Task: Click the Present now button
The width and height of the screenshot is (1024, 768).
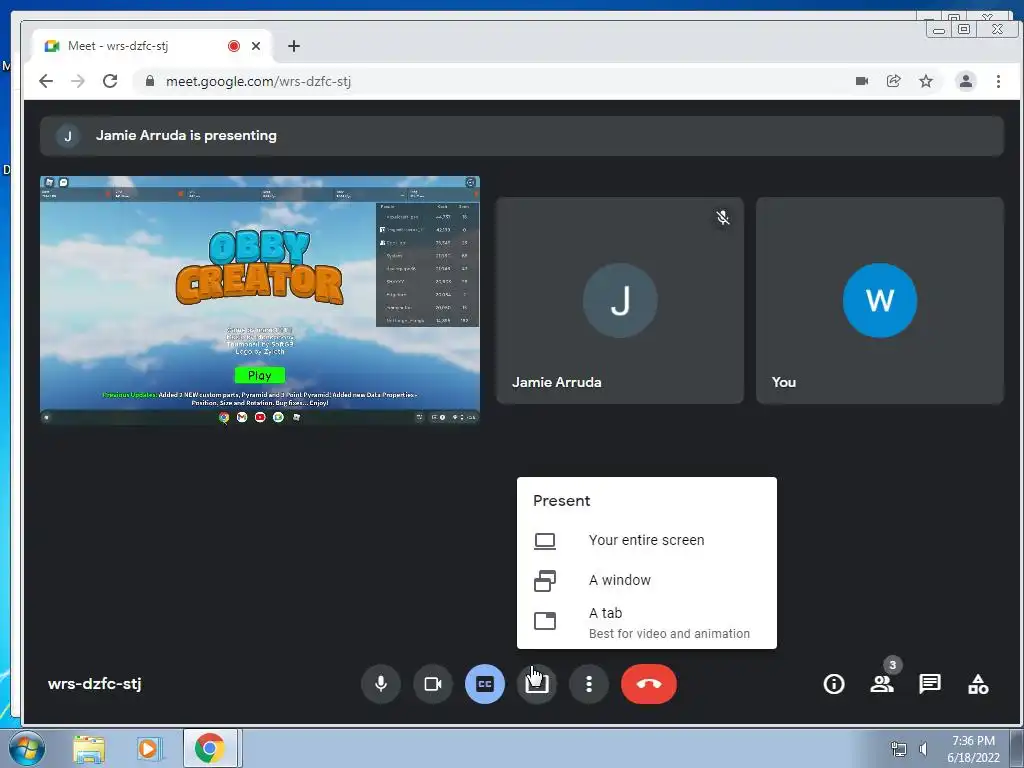Action: pos(537,684)
